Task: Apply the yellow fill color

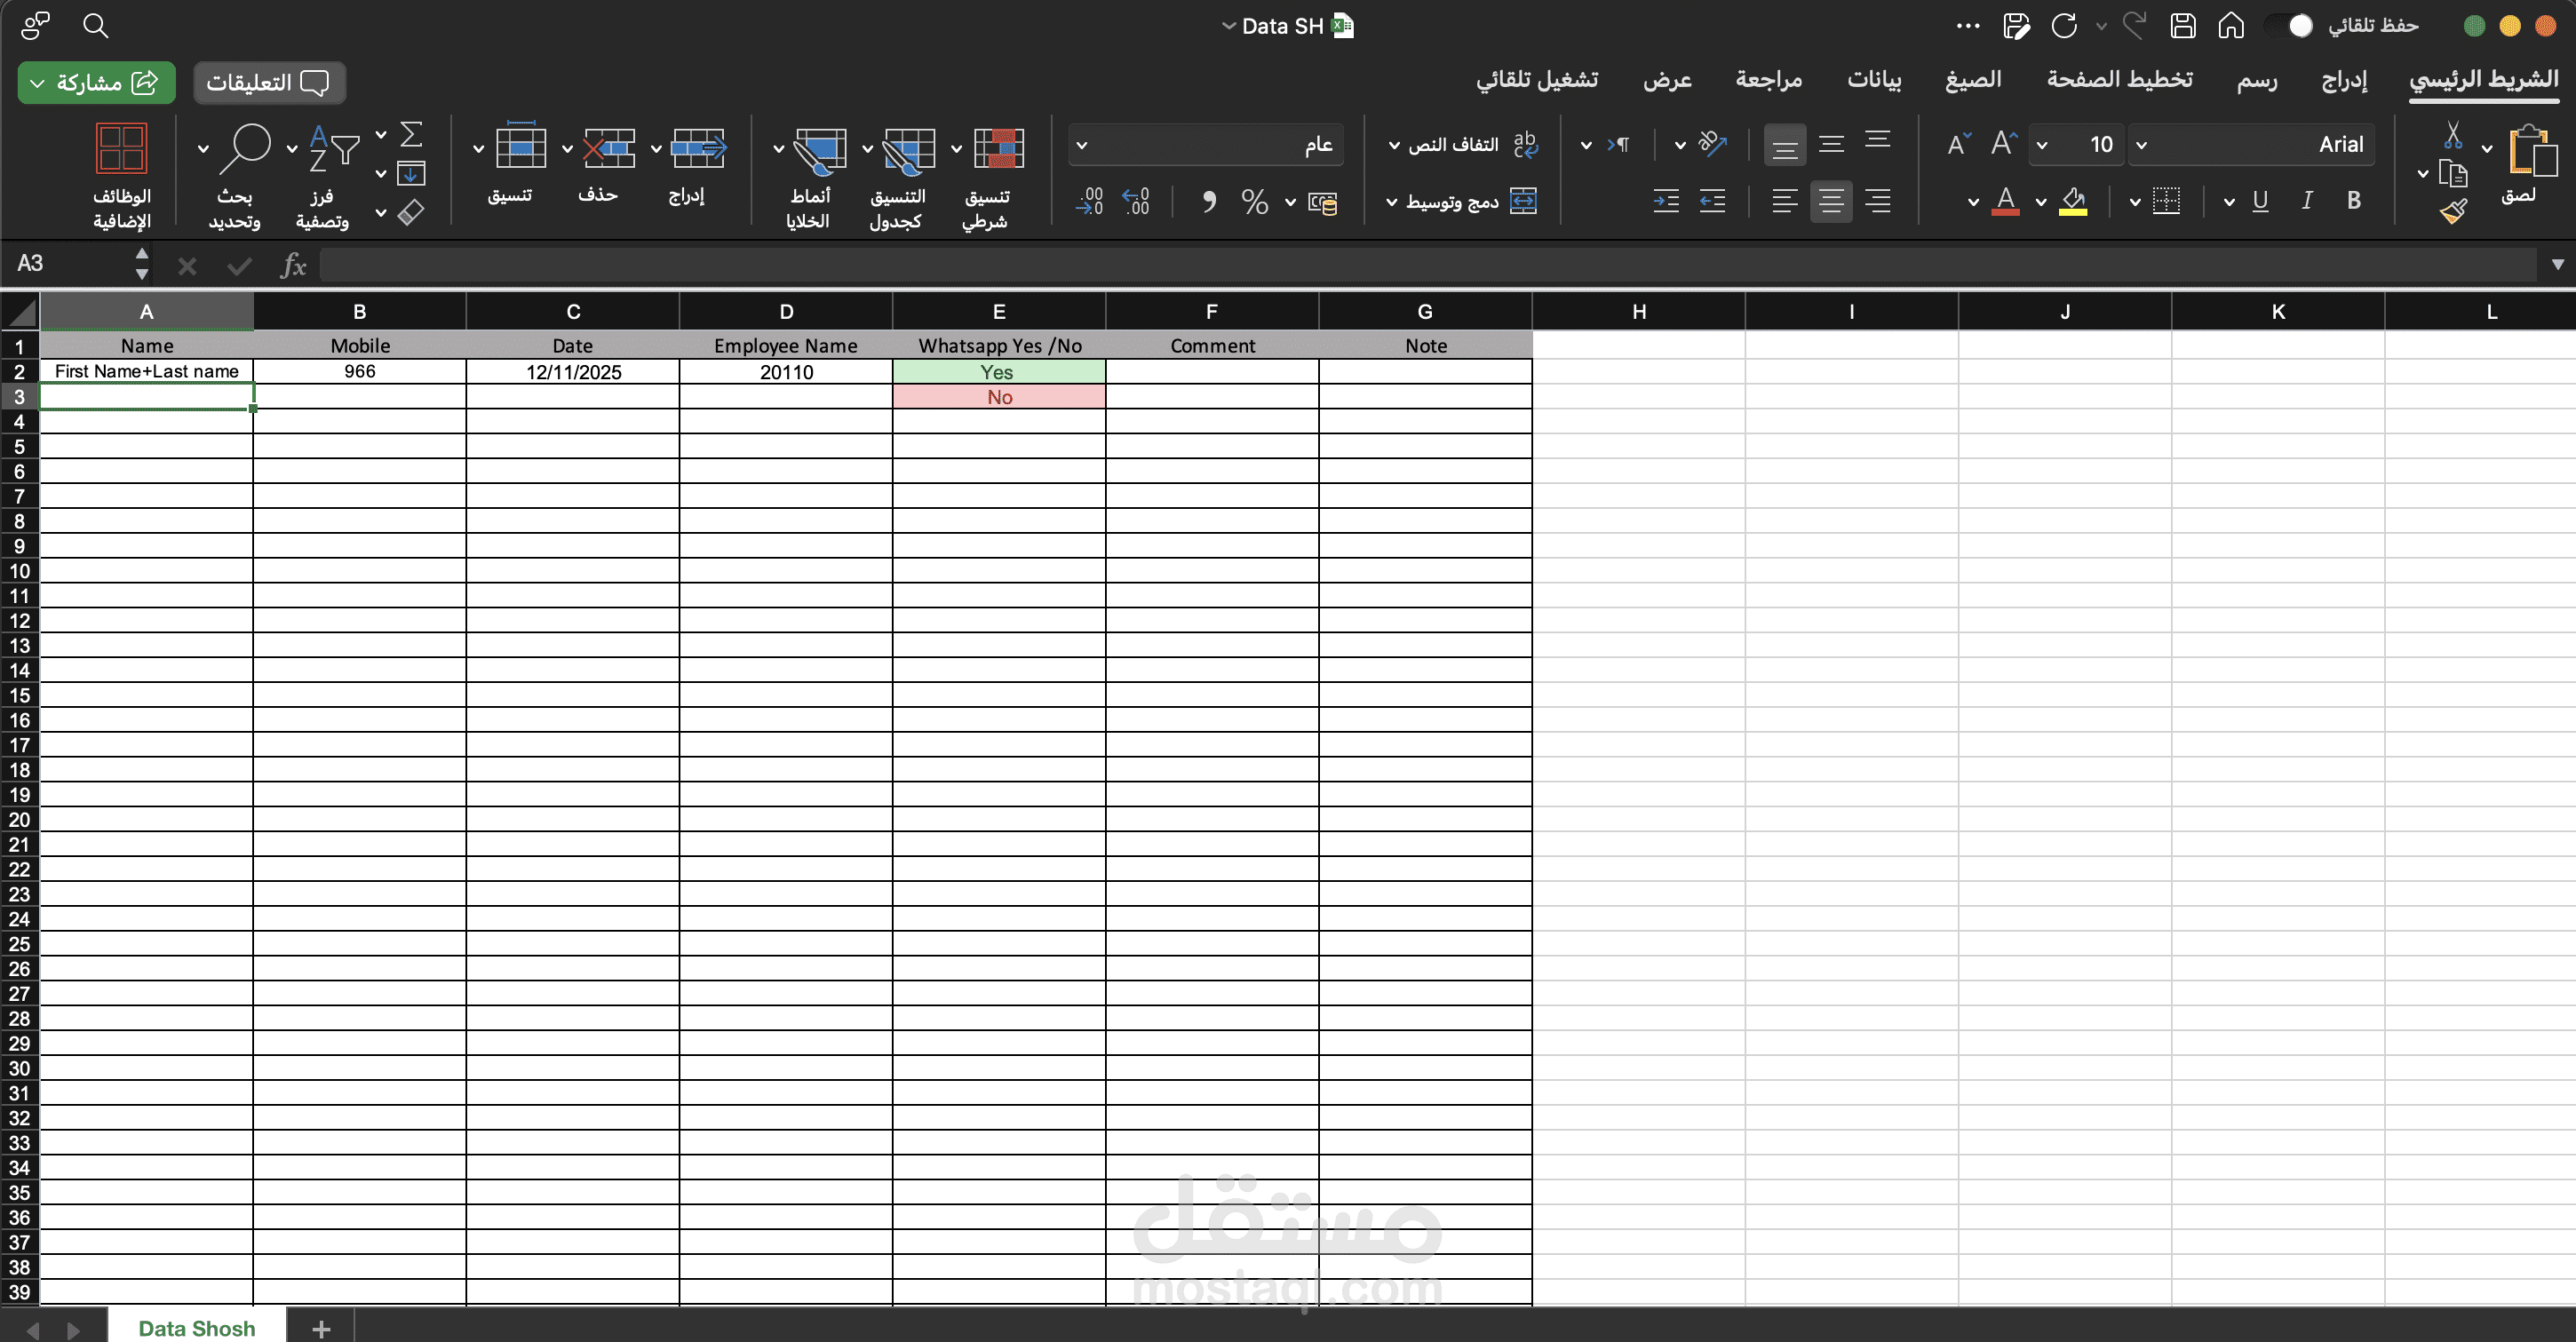Action: pyautogui.click(x=2073, y=201)
